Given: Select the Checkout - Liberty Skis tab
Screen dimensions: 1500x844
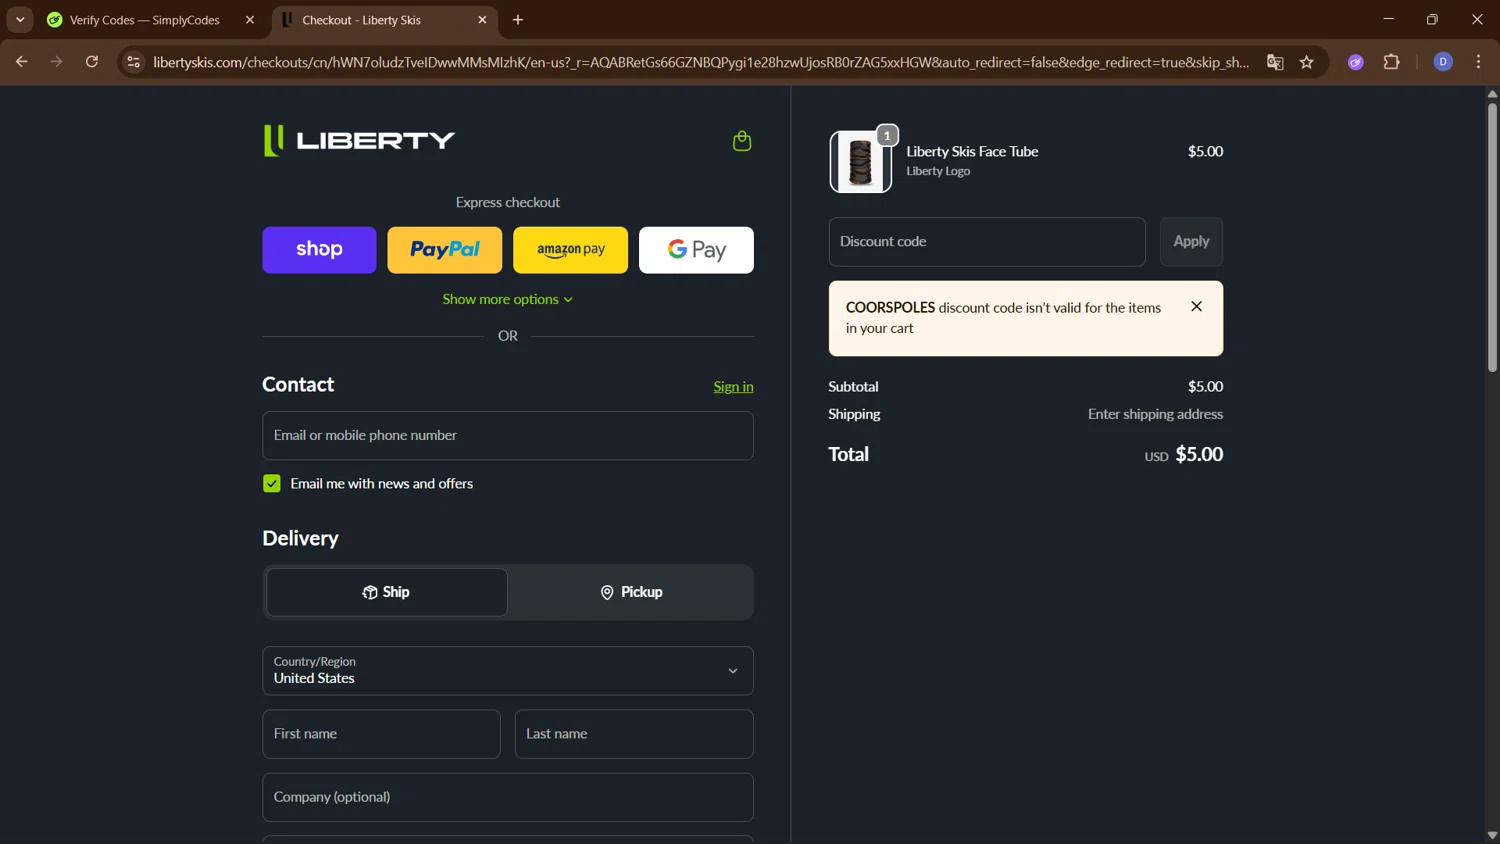Looking at the screenshot, I should pos(361,20).
